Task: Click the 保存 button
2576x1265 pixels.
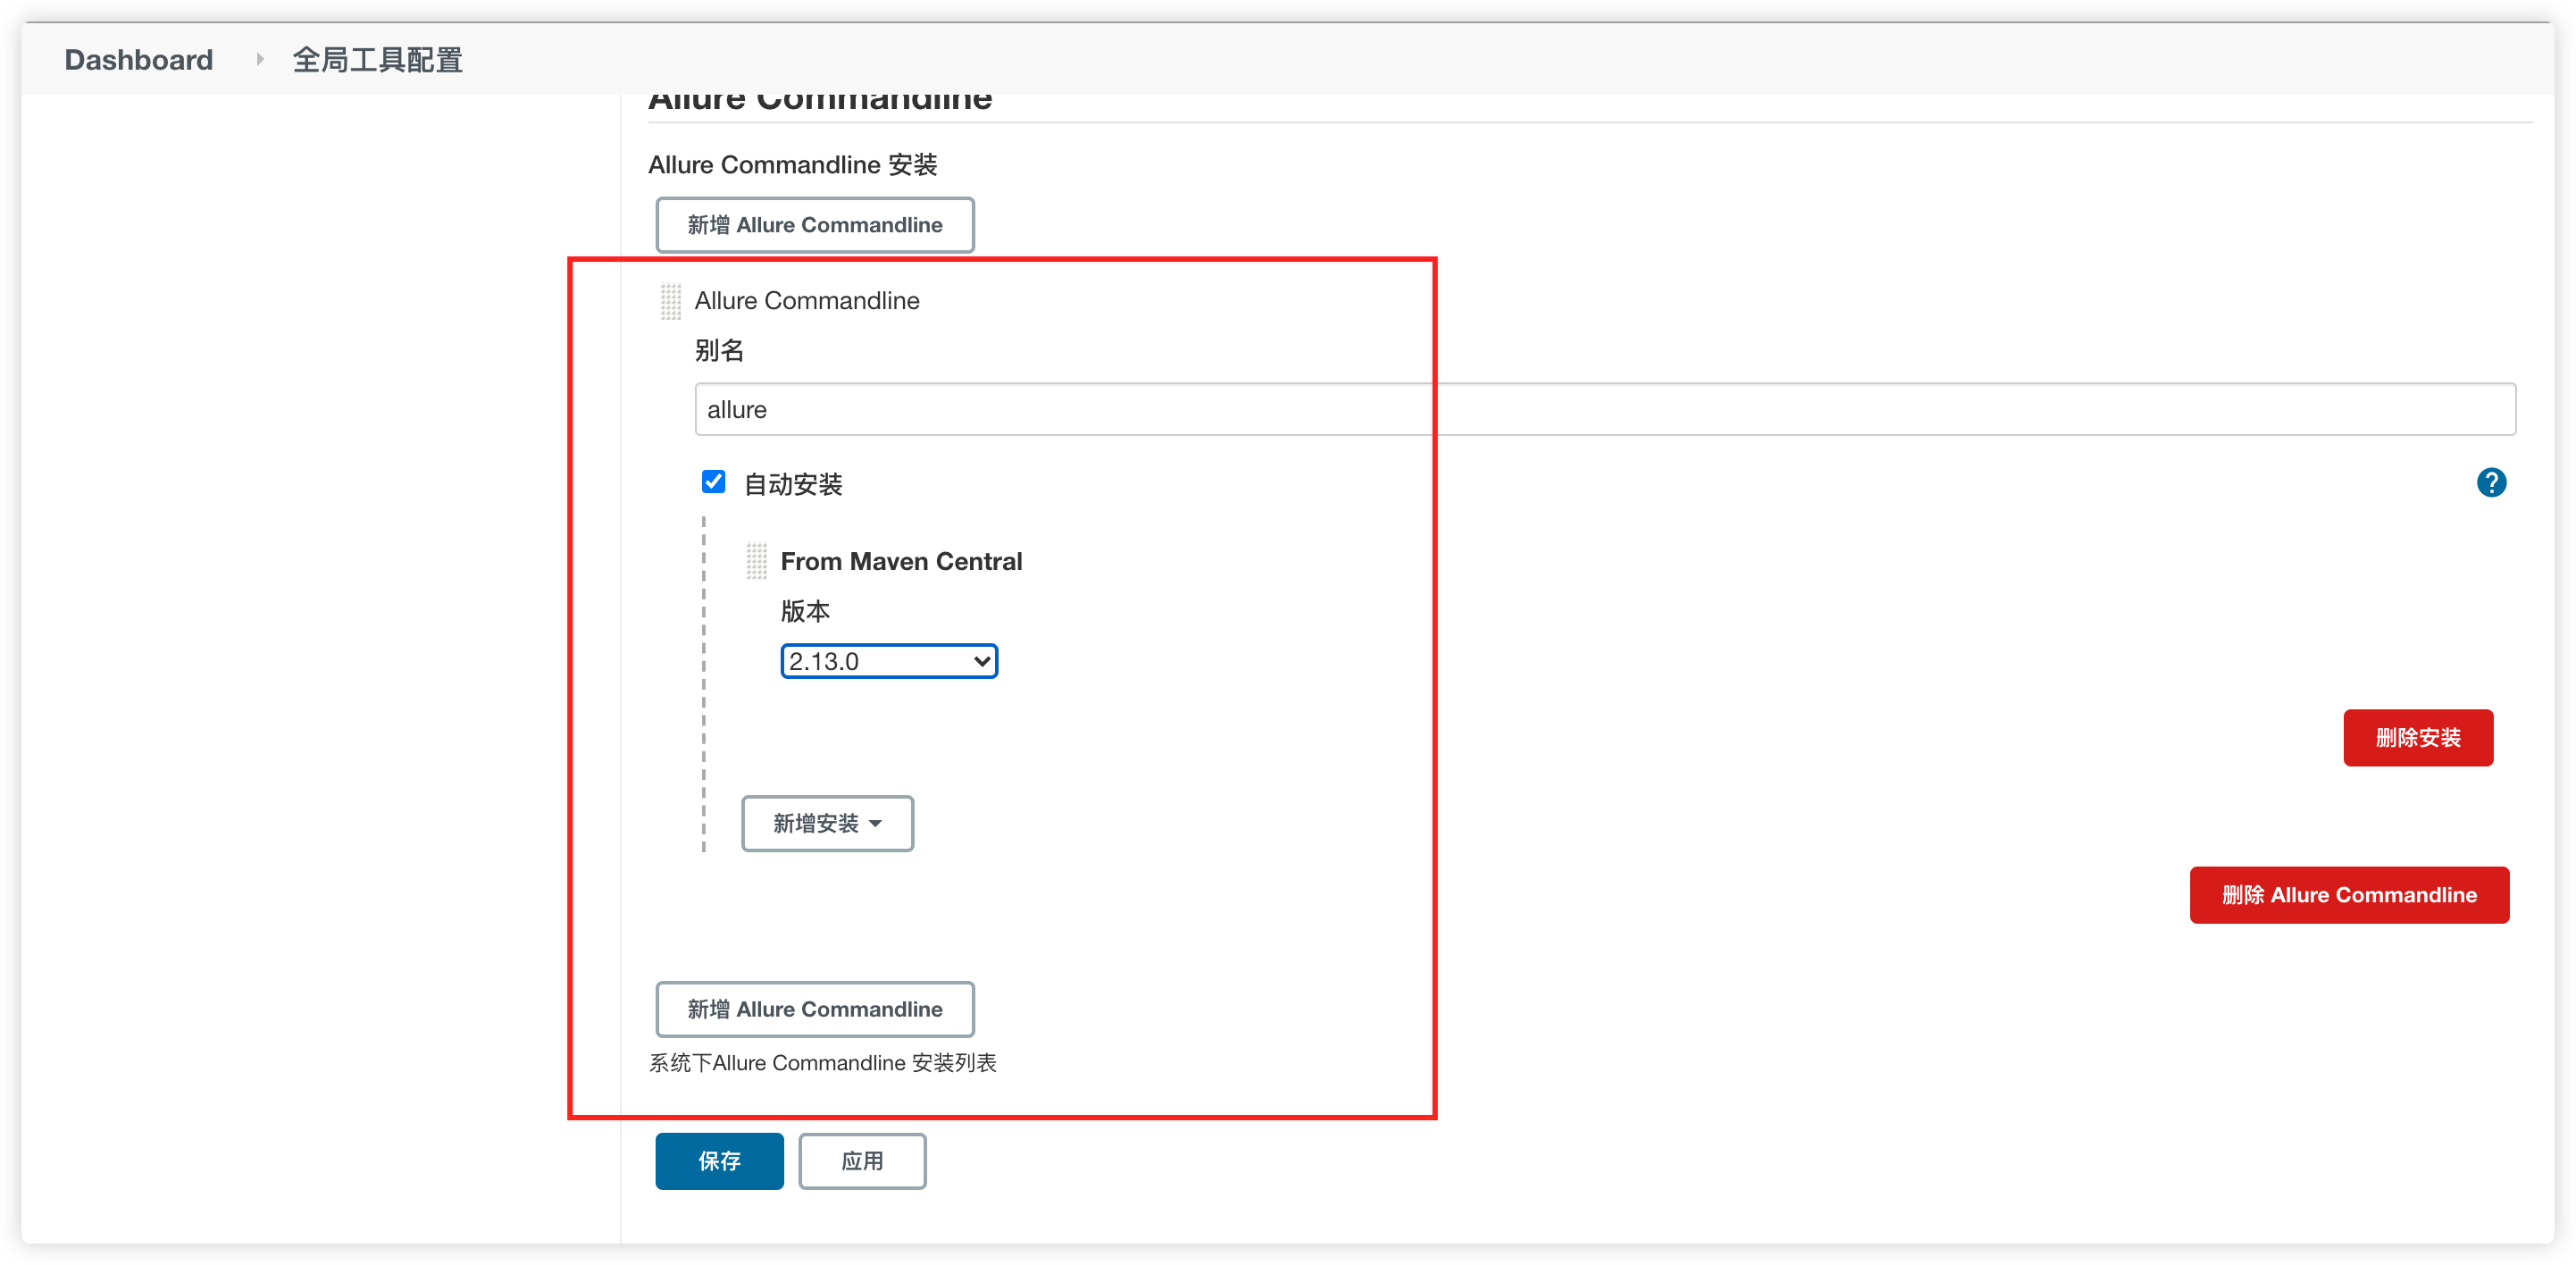Action: point(719,1160)
